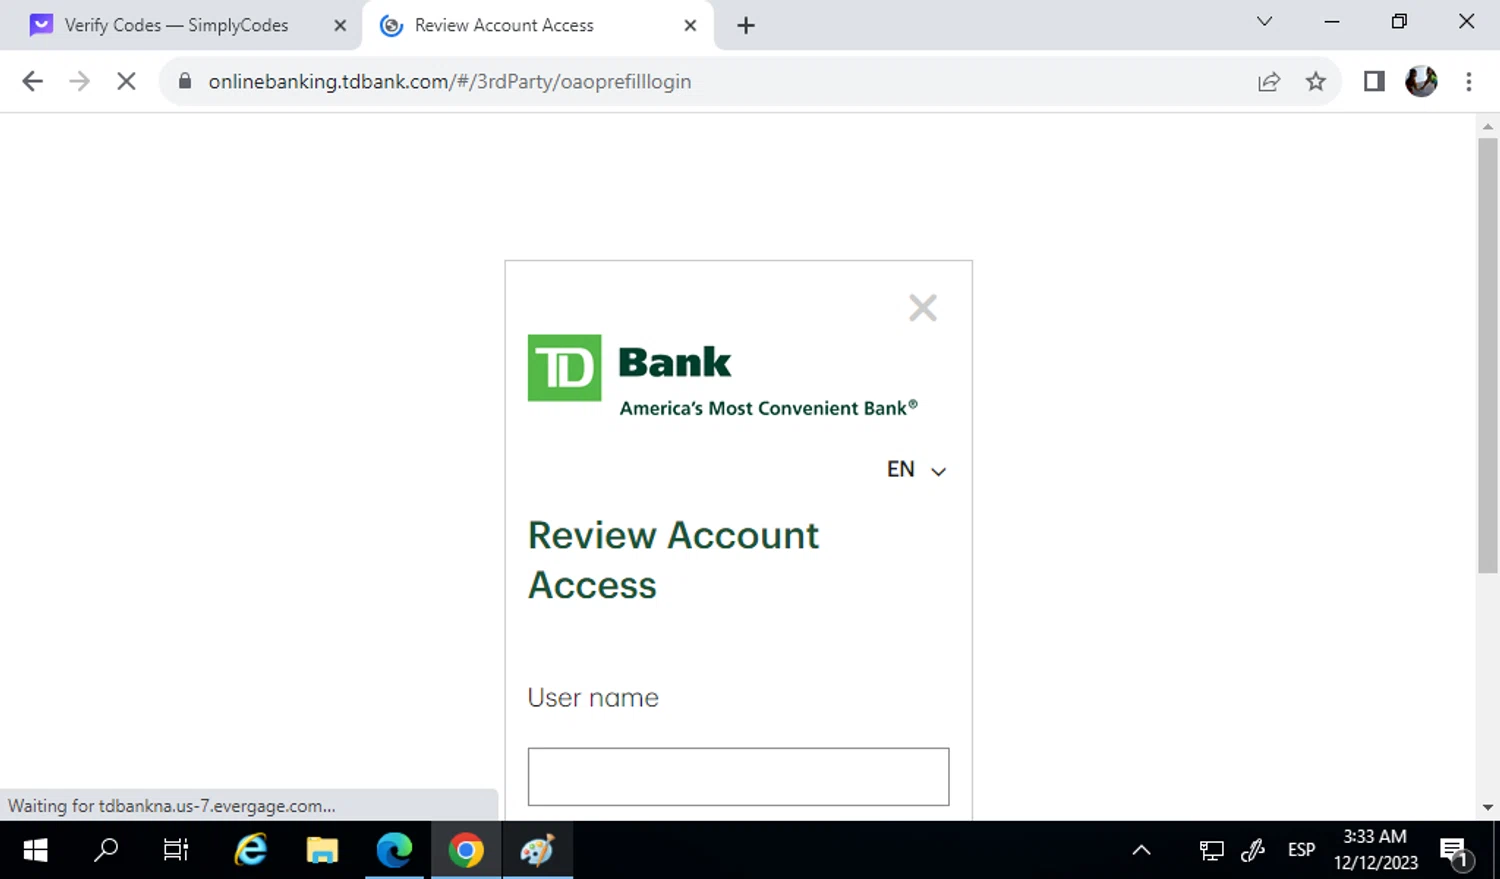Click the network icon in system tray
The image size is (1500, 879).
[x=1211, y=851]
